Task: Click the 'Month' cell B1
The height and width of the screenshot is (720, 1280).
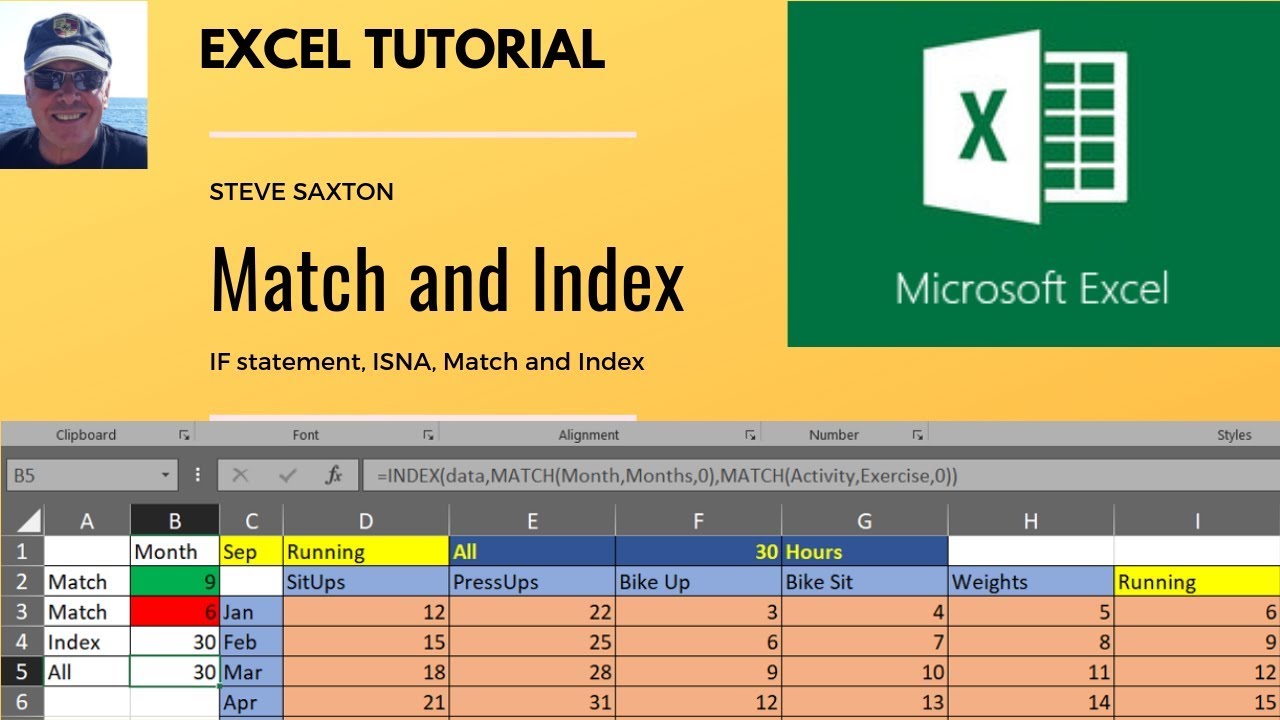Action: 175,551
